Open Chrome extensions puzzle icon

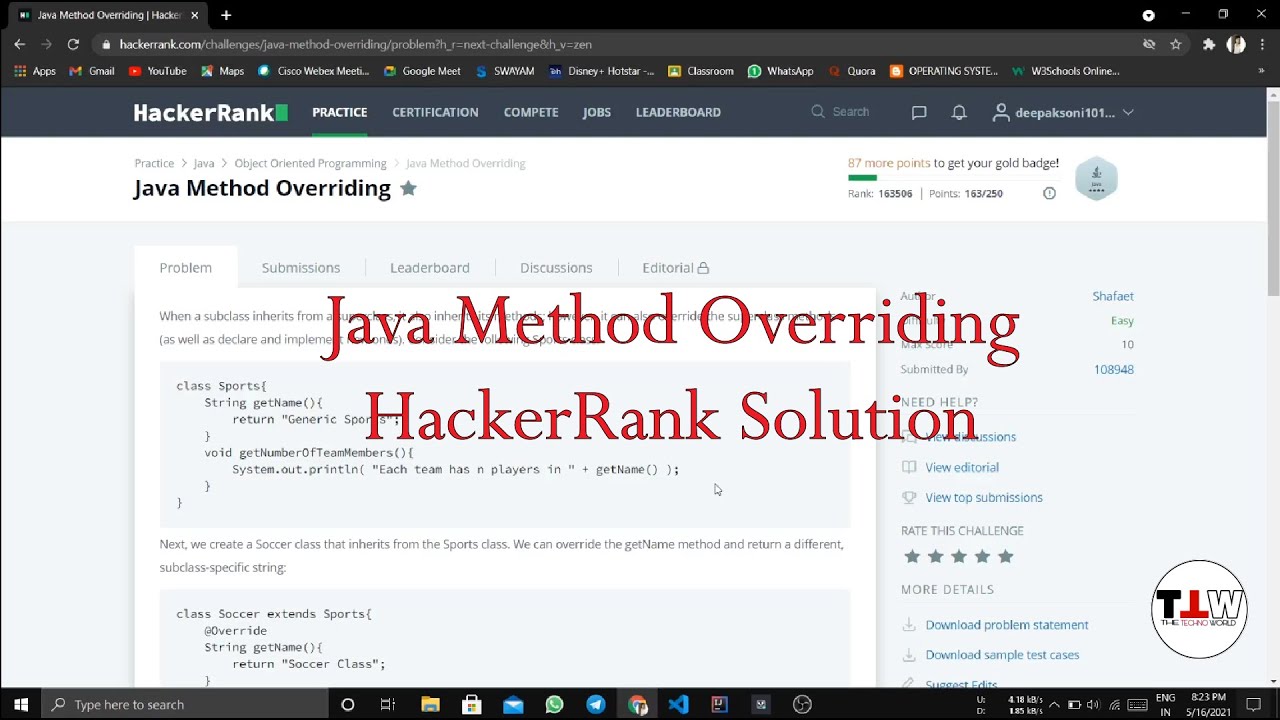[x=1209, y=44]
